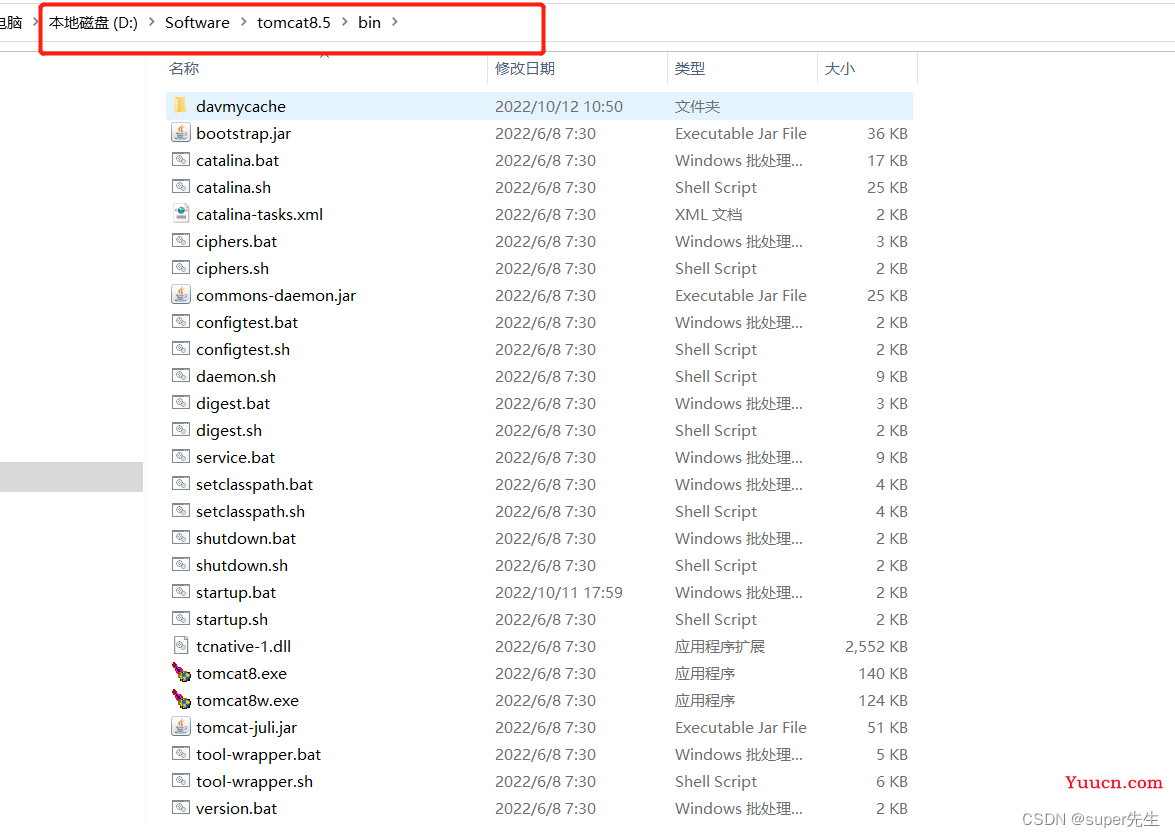Image resolution: width=1175 pixels, height=837 pixels.
Task: Select the catalina-tasks.xml file name
Action: pos(259,214)
